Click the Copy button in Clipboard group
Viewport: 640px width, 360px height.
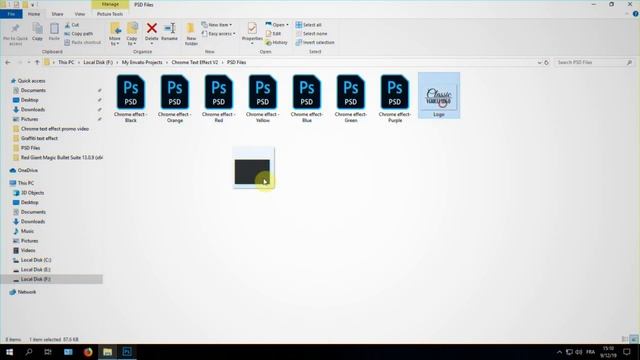(x=38, y=32)
